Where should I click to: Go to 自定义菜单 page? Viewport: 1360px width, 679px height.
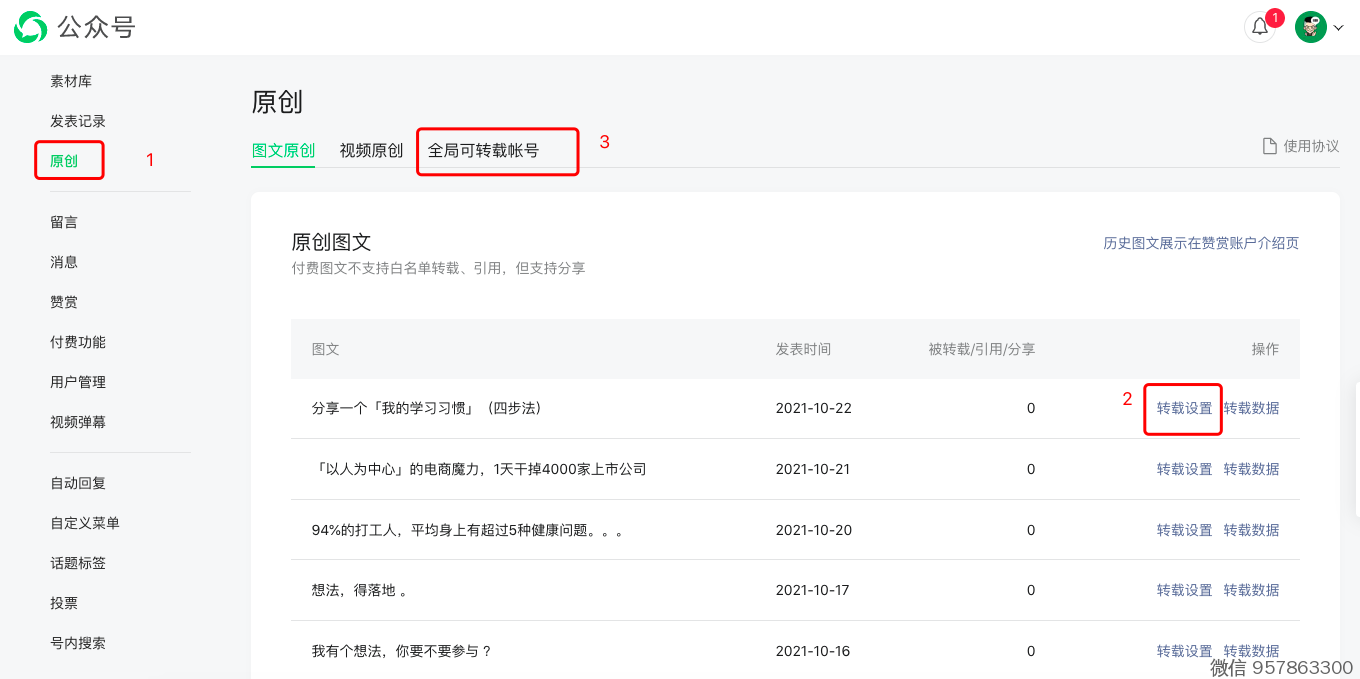[x=85, y=523]
